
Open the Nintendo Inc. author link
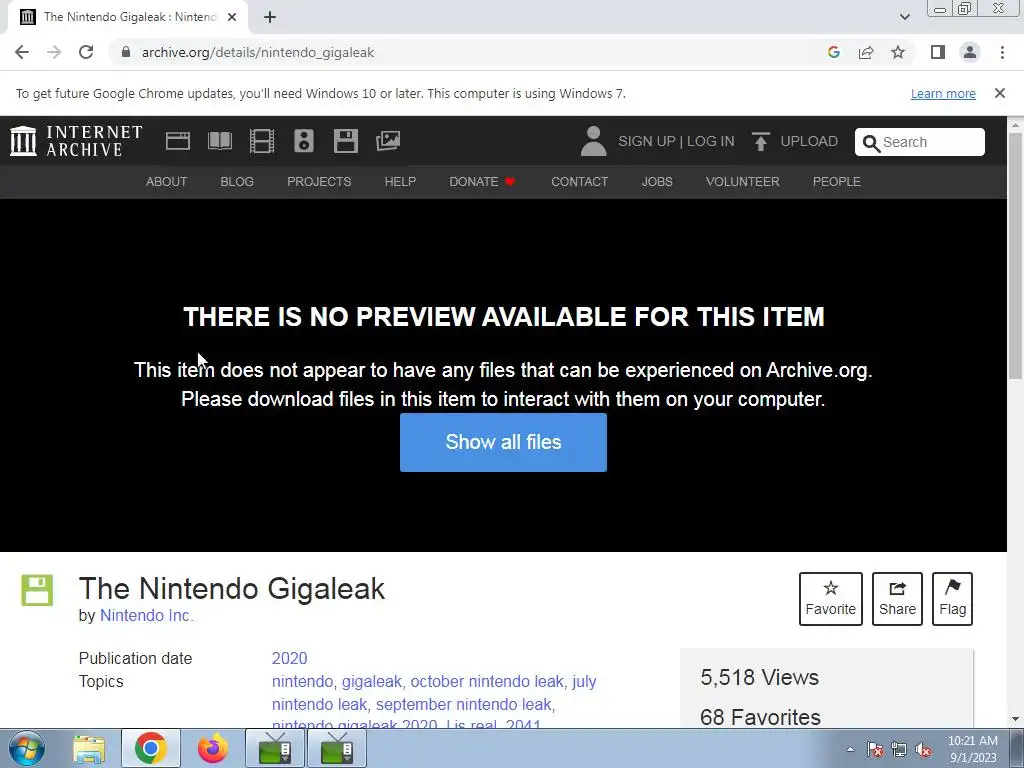[x=146, y=615]
